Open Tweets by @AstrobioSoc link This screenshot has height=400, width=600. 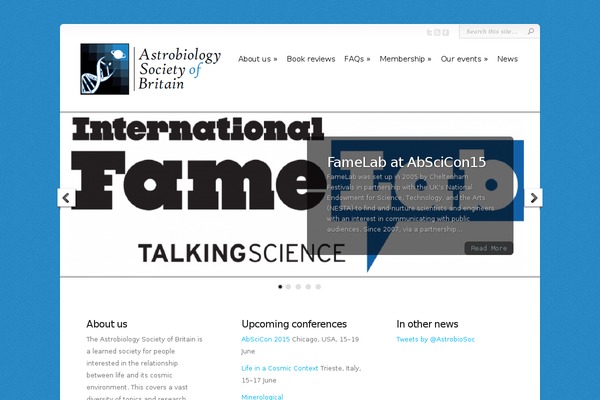click(x=435, y=339)
